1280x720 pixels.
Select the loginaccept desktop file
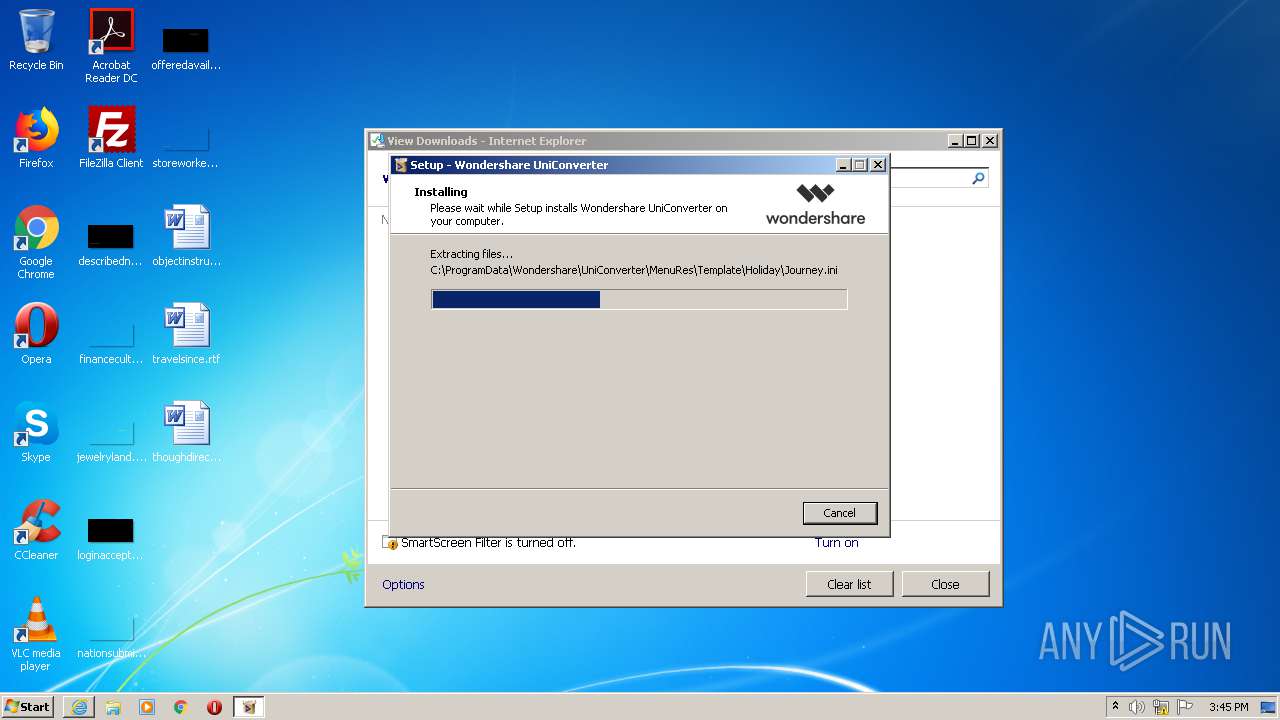click(x=111, y=538)
